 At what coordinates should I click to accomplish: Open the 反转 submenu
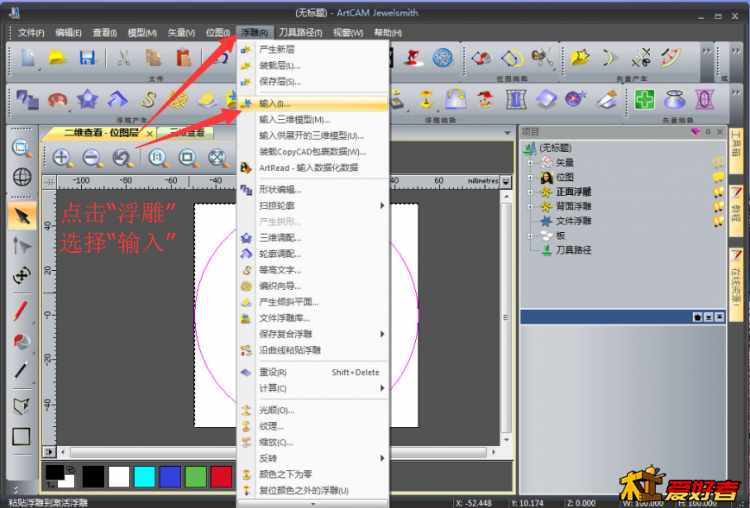pos(313,458)
